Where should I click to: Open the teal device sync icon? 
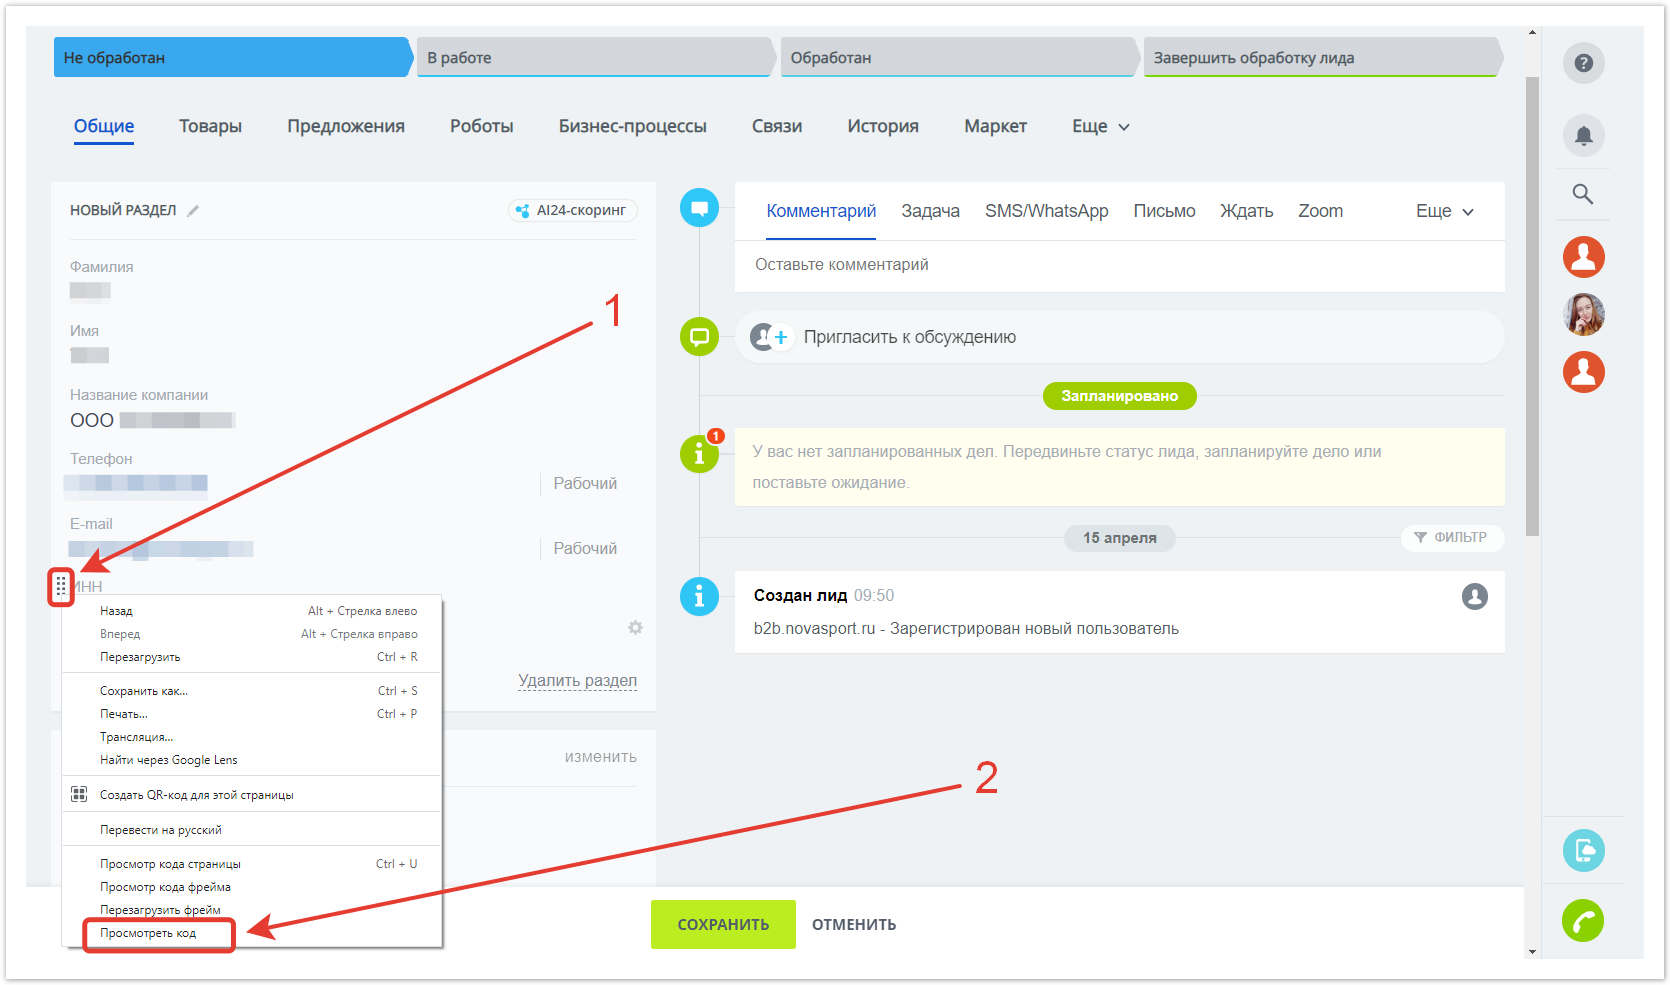click(1583, 850)
